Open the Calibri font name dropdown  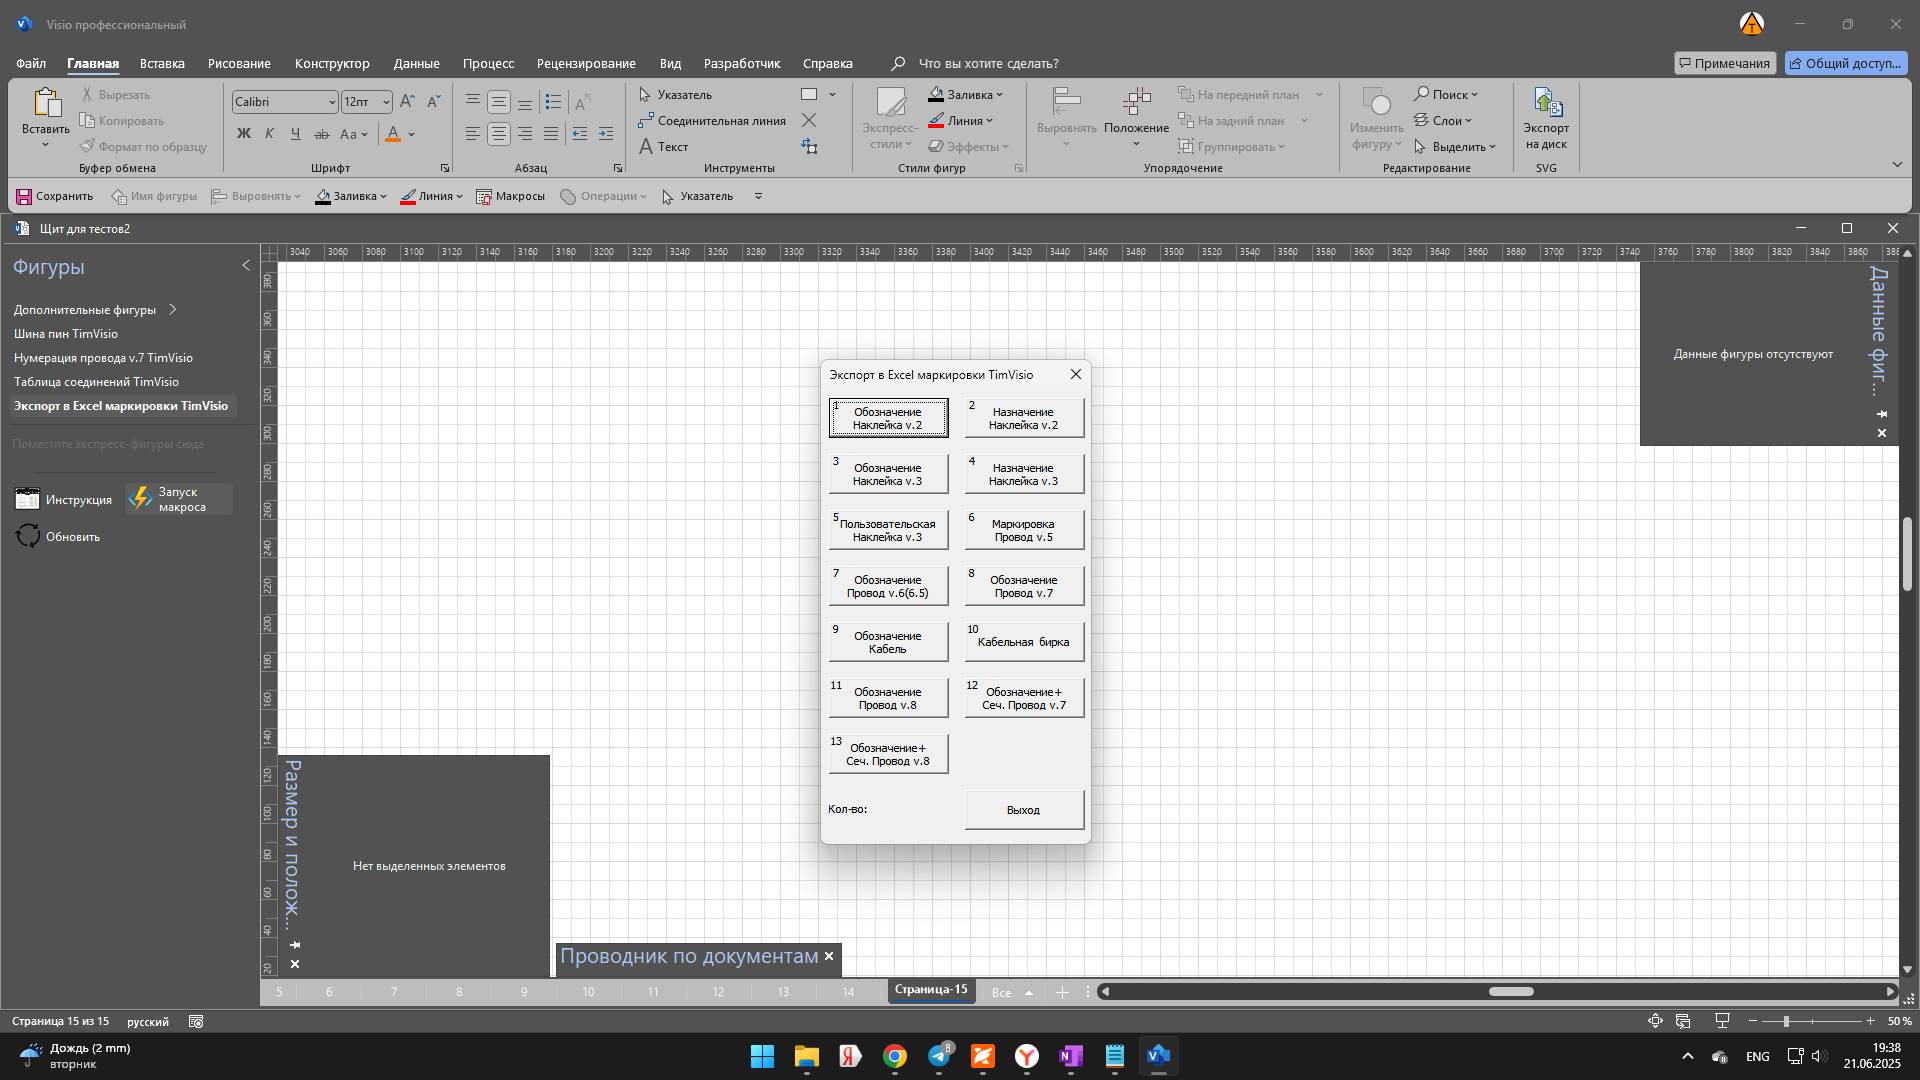pyautogui.click(x=332, y=102)
